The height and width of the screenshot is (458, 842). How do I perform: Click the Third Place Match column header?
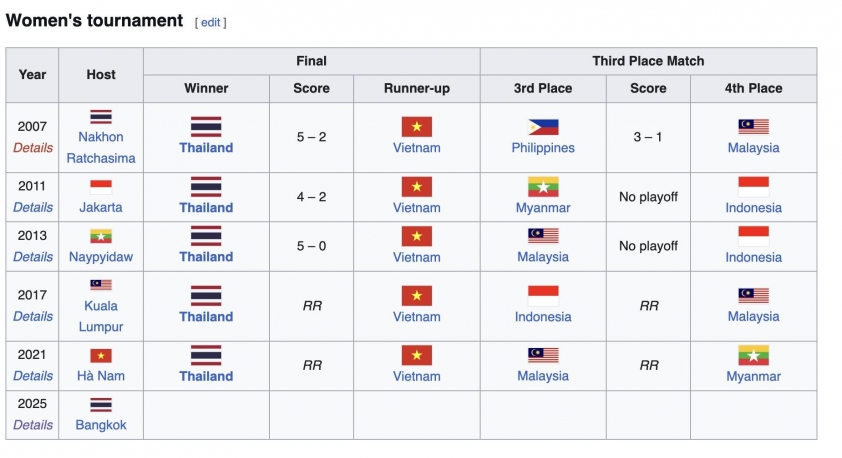[648, 61]
